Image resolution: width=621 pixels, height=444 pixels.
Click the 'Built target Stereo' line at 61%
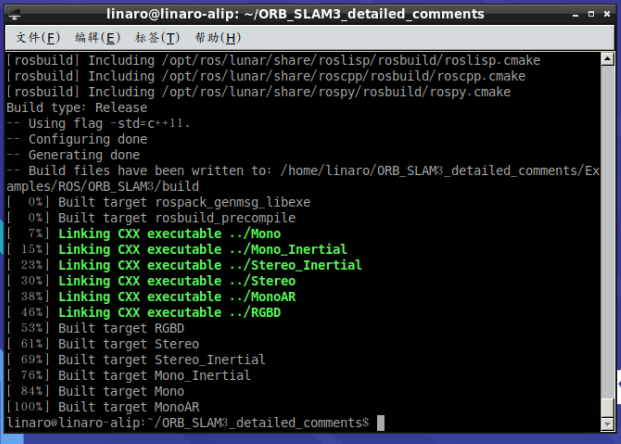[x=103, y=344]
